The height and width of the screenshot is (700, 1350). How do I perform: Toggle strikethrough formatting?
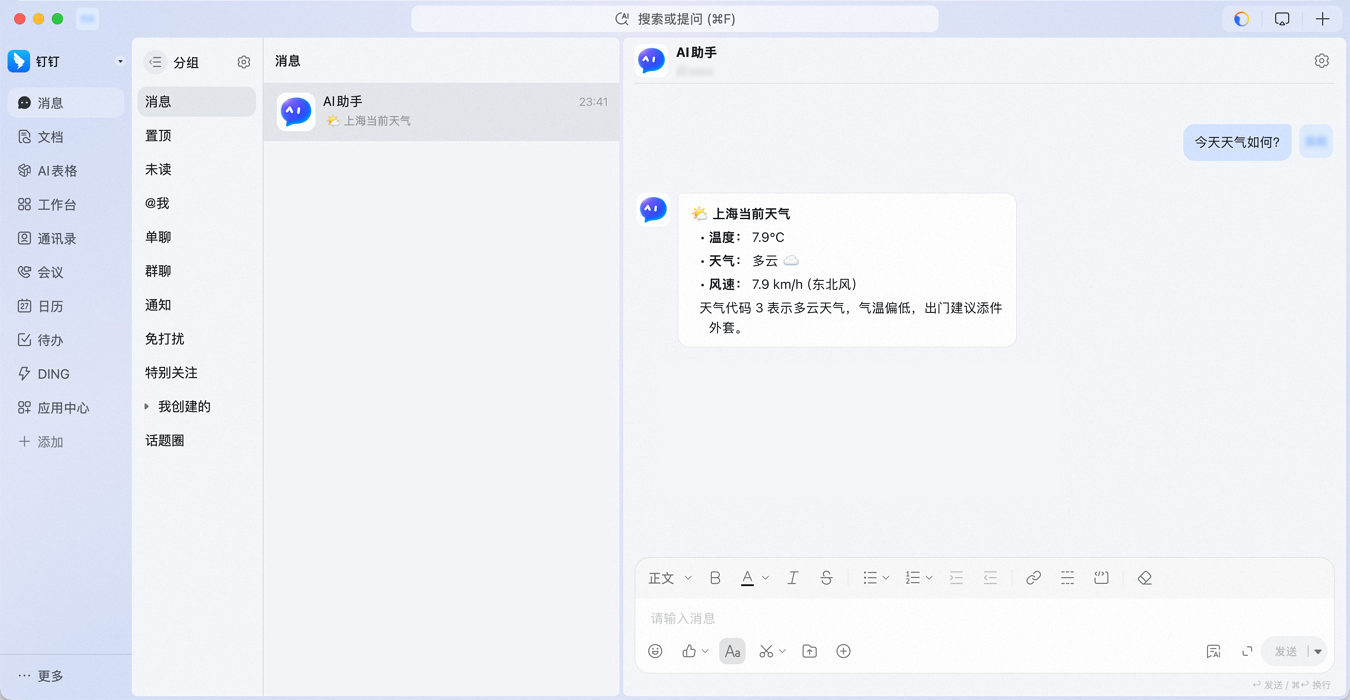tap(826, 577)
